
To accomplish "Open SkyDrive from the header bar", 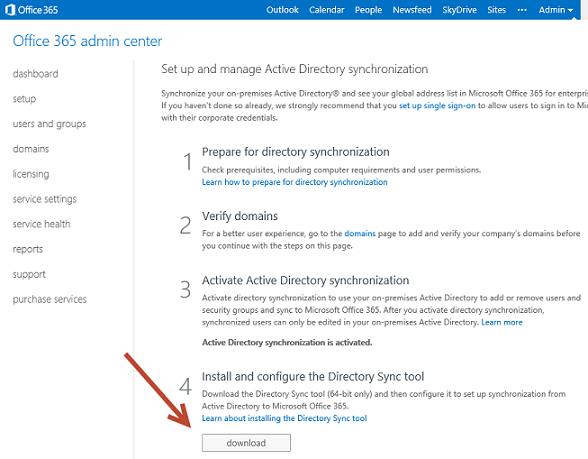I will pos(459,10).
